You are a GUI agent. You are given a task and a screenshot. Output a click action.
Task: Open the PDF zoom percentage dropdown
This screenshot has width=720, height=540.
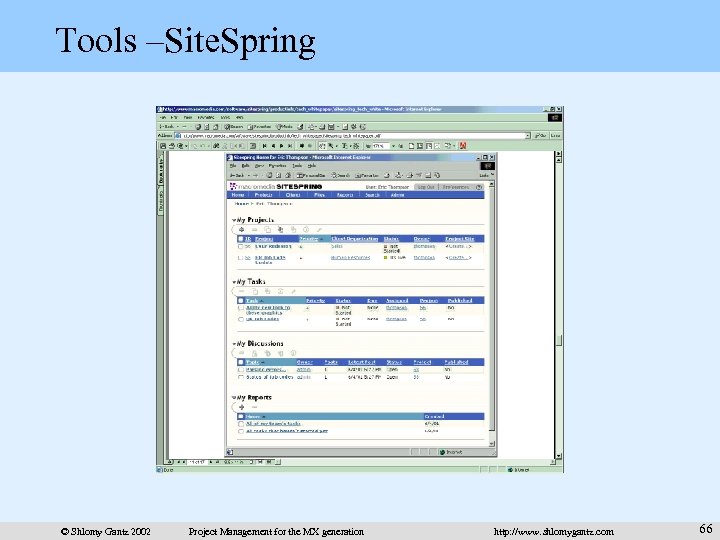[393, 146]
